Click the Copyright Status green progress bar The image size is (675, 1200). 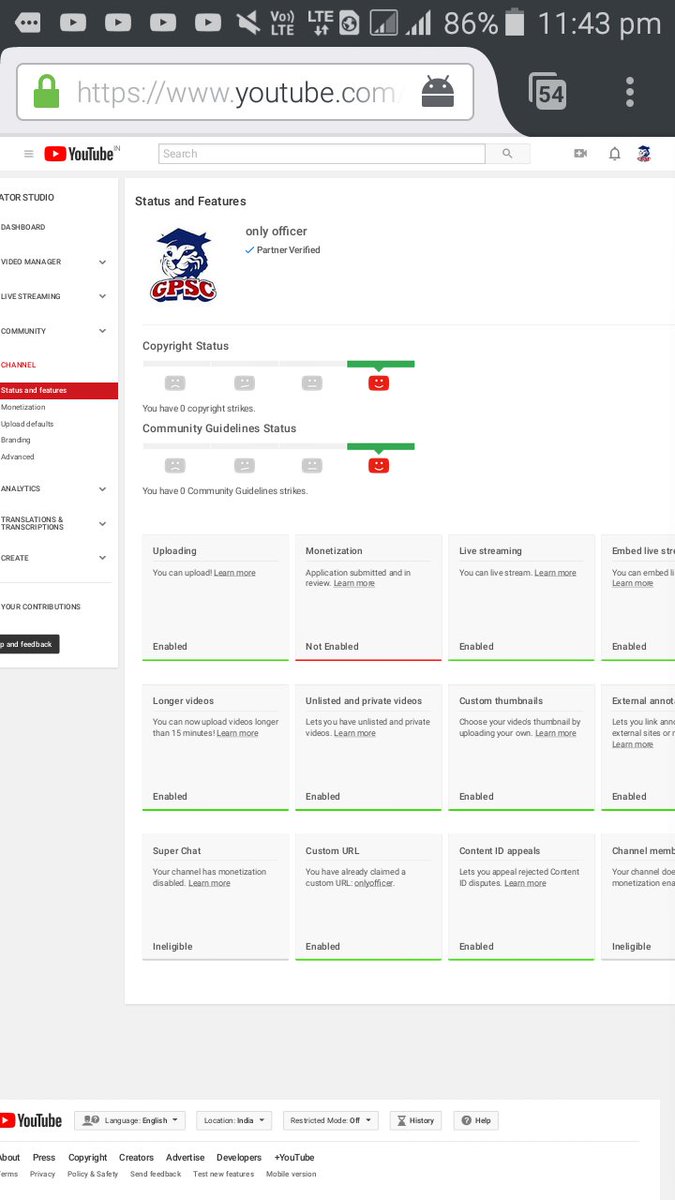click(380, 365)
